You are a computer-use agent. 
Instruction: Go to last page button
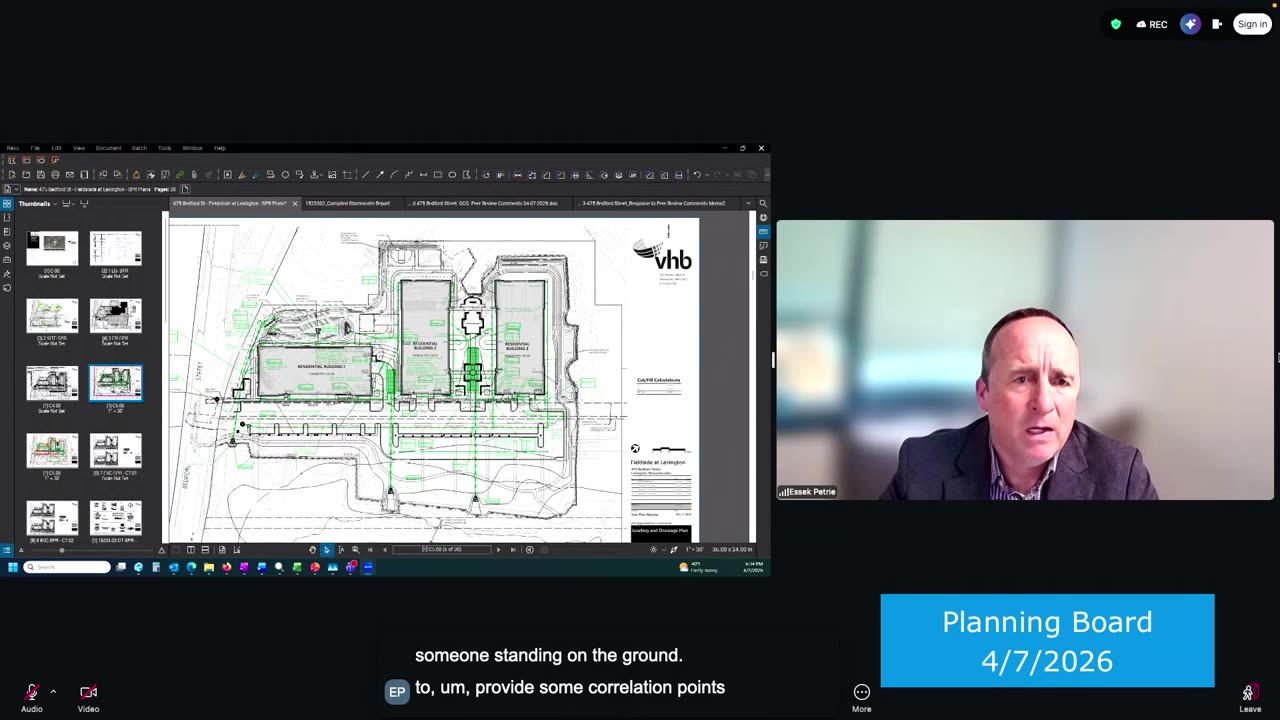[x=513, y=550]
